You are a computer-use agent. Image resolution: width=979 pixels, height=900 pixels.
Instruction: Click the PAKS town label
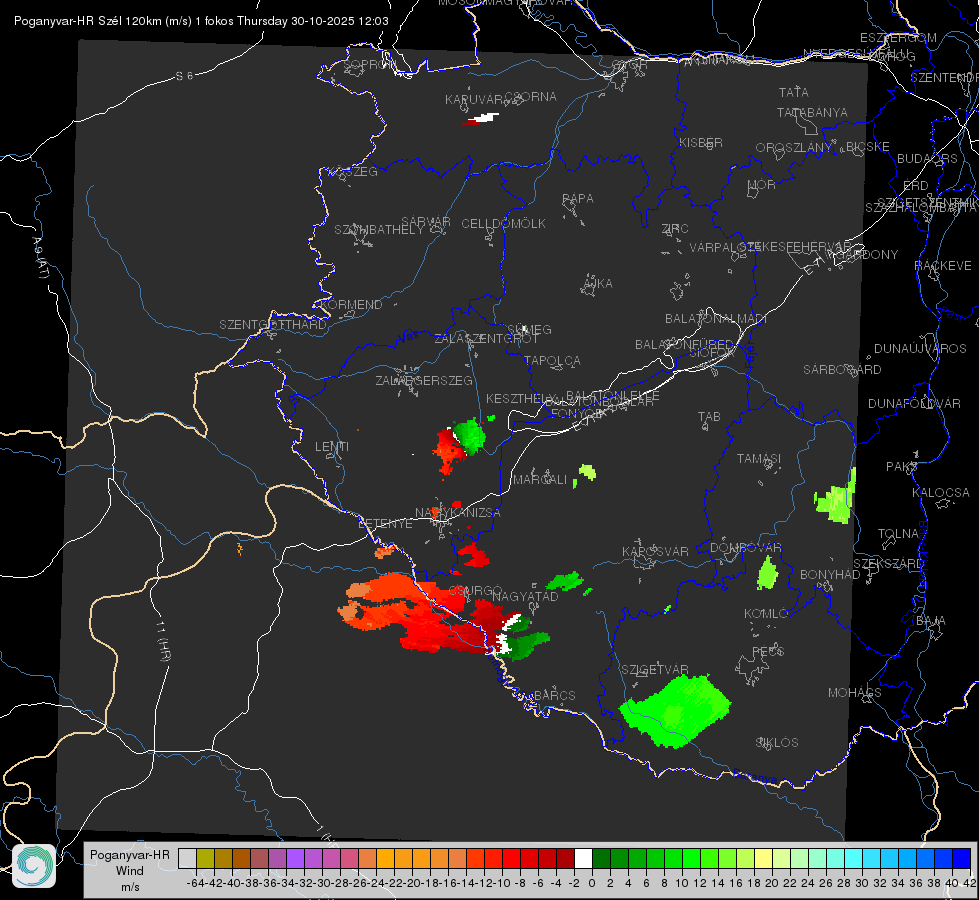click(902, 467)
